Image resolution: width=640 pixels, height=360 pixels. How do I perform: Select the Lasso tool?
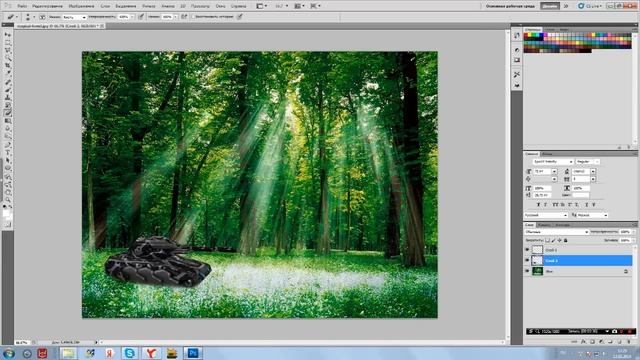tap(8, 50)
